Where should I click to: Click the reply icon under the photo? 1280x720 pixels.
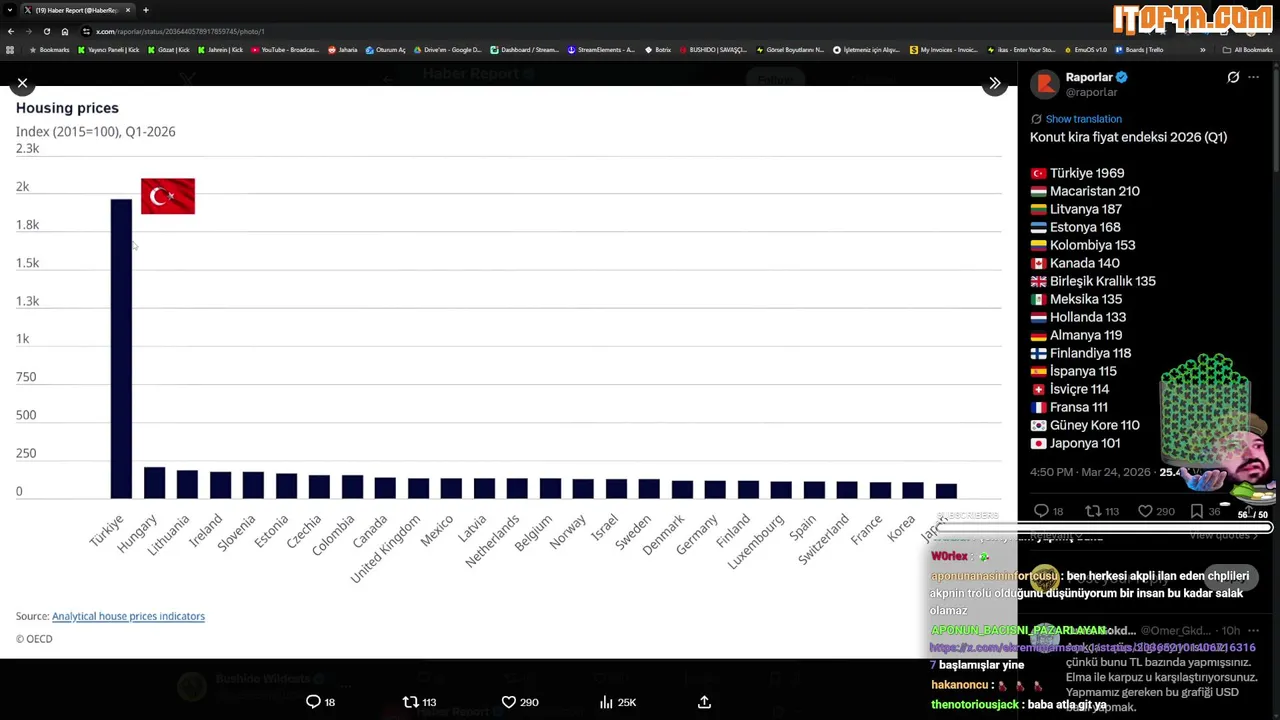313,702
